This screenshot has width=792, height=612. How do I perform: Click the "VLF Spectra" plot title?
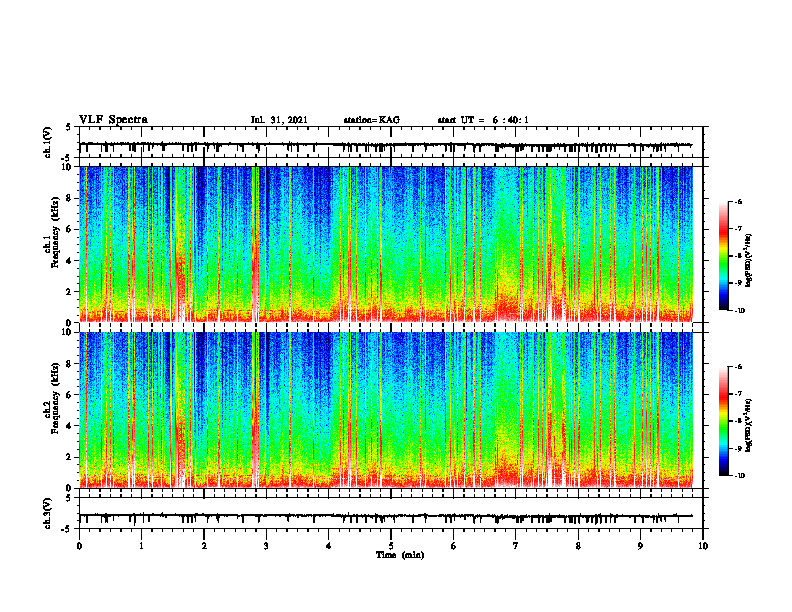(x=113, y=120)
